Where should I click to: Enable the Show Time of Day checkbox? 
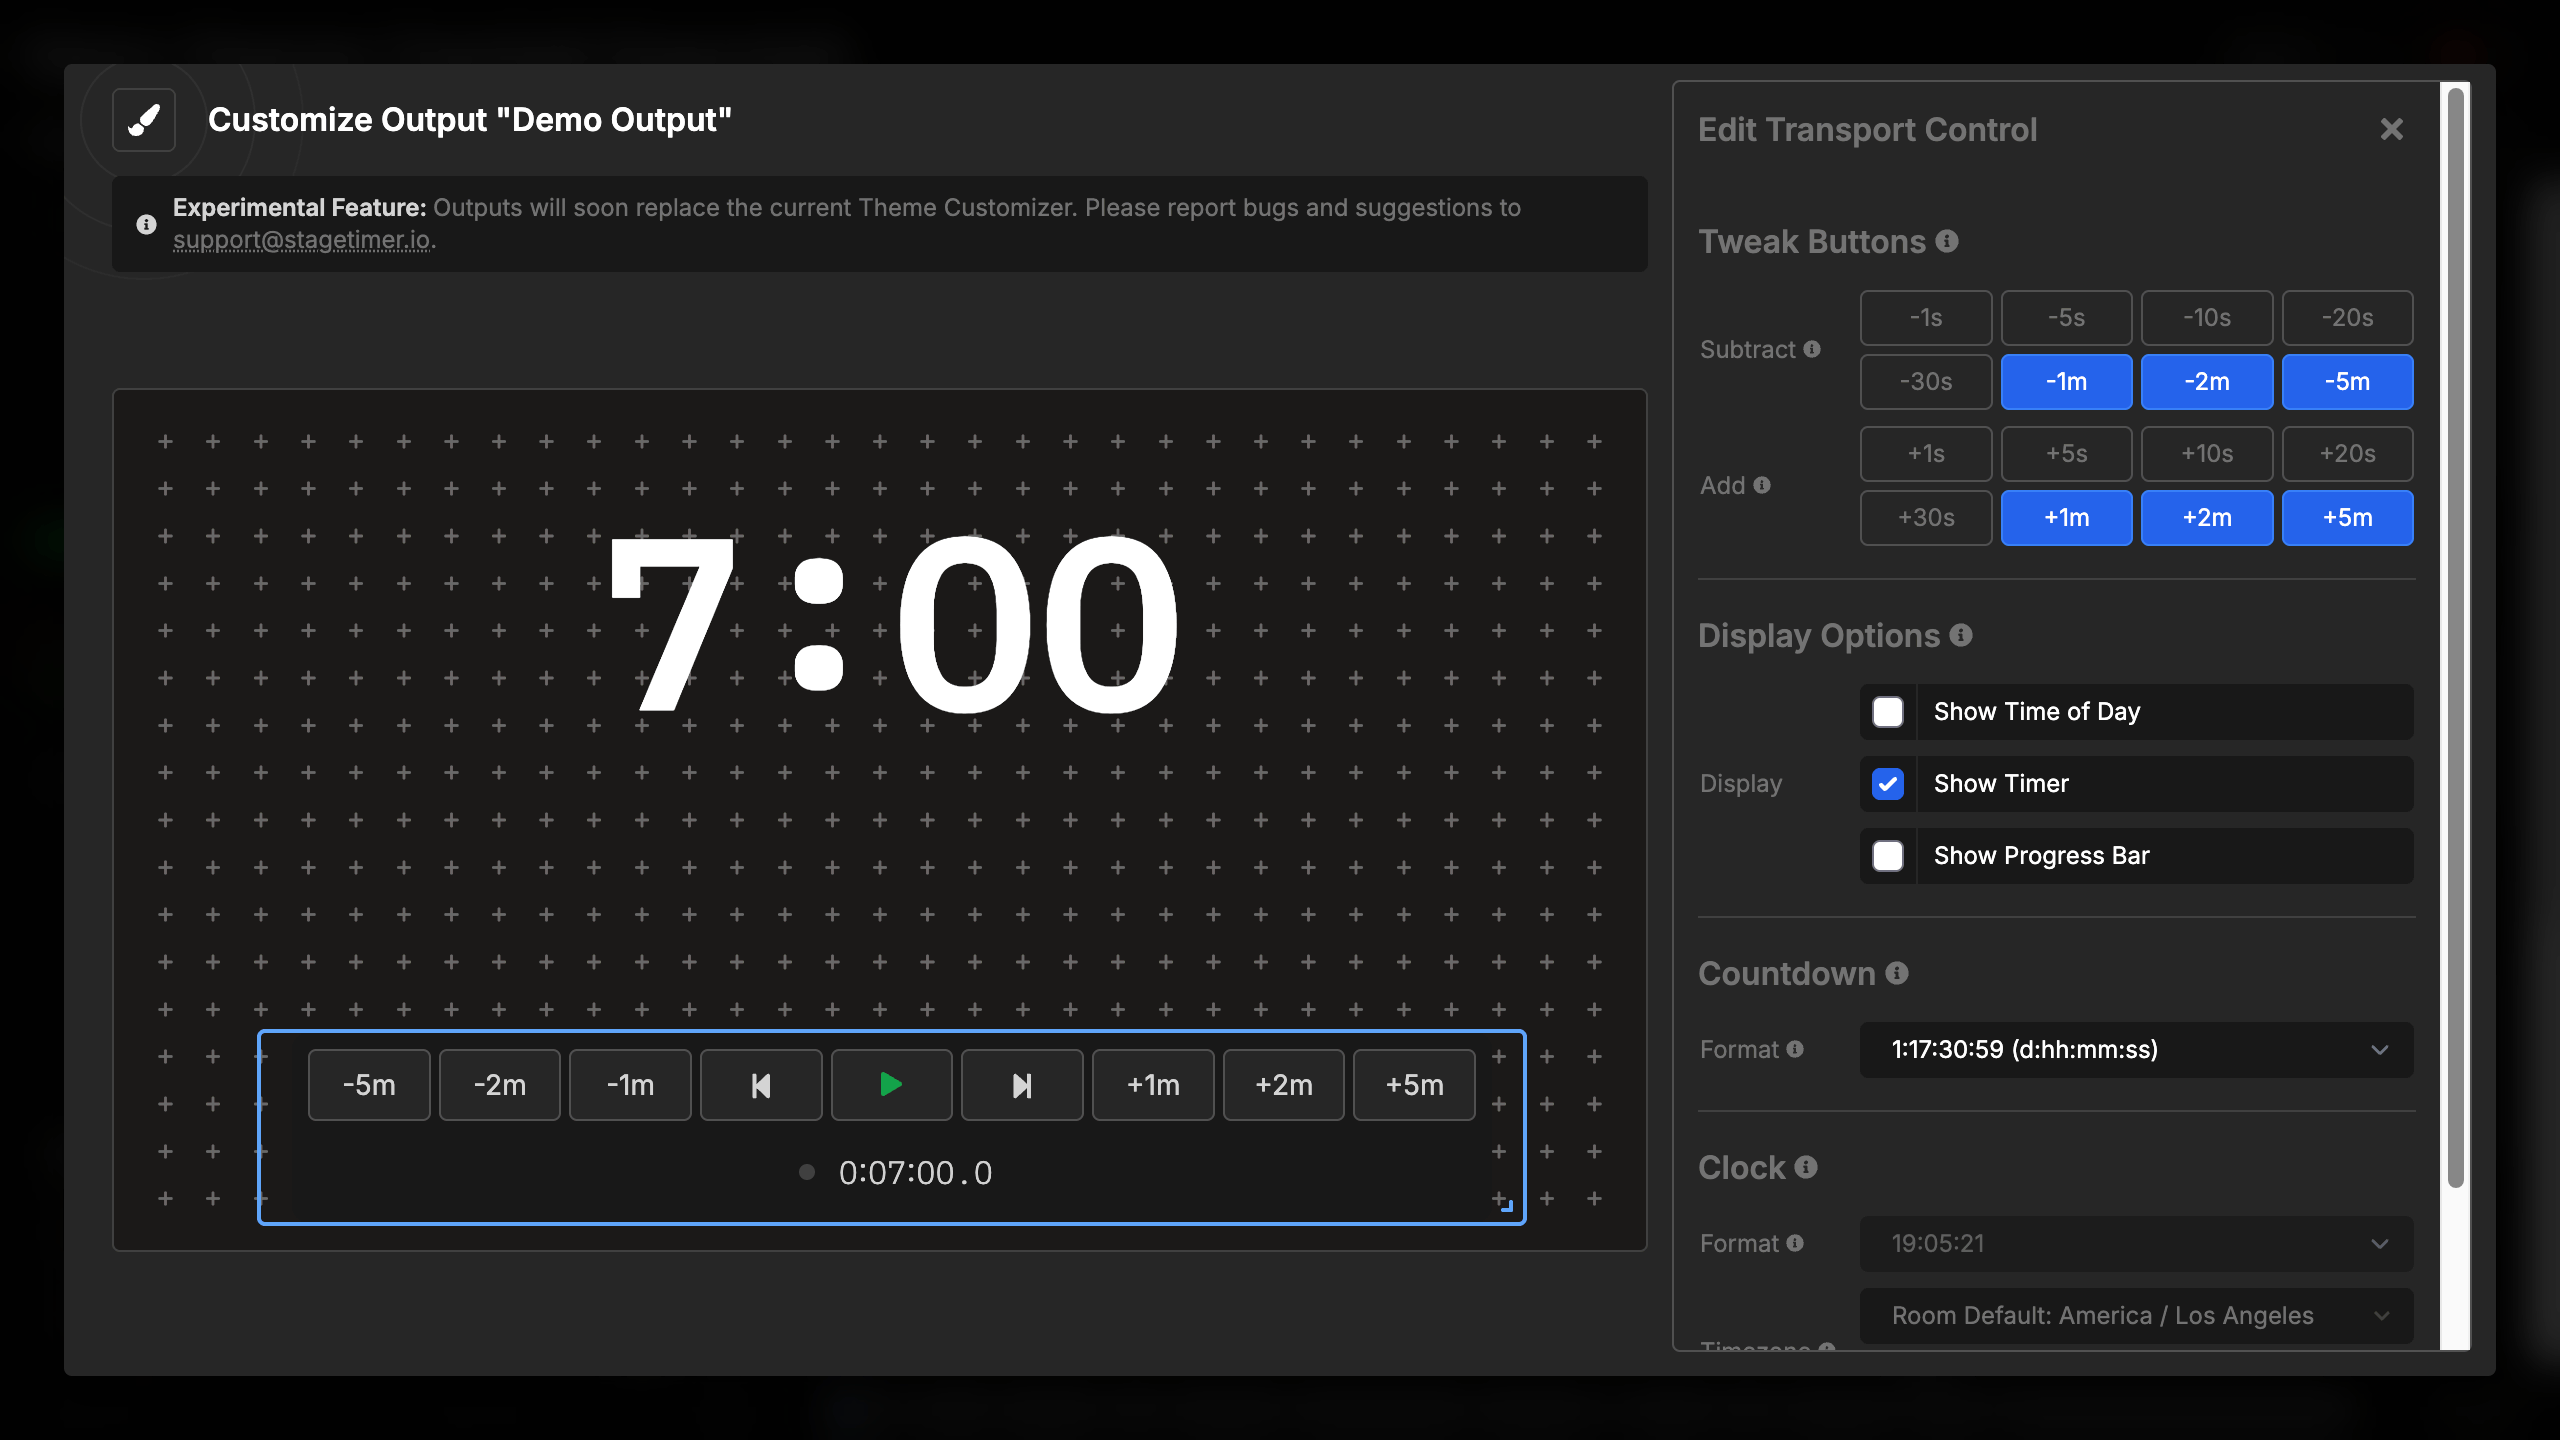tap(1888, 711)
